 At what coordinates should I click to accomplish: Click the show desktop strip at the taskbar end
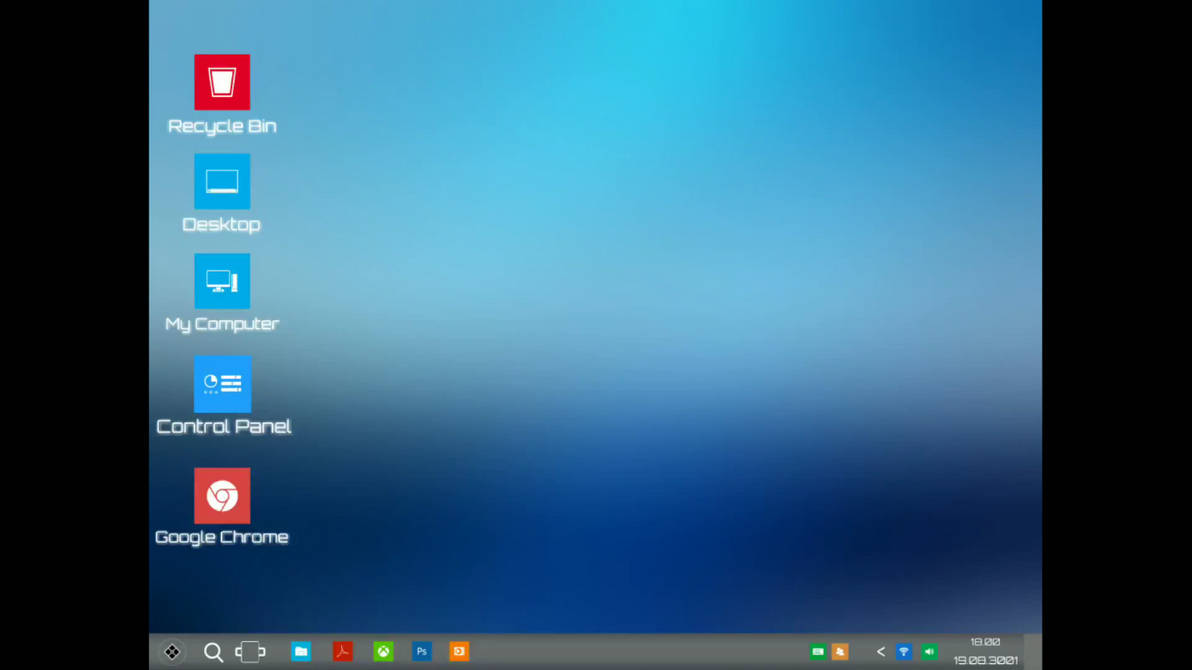pos(1033,652)
